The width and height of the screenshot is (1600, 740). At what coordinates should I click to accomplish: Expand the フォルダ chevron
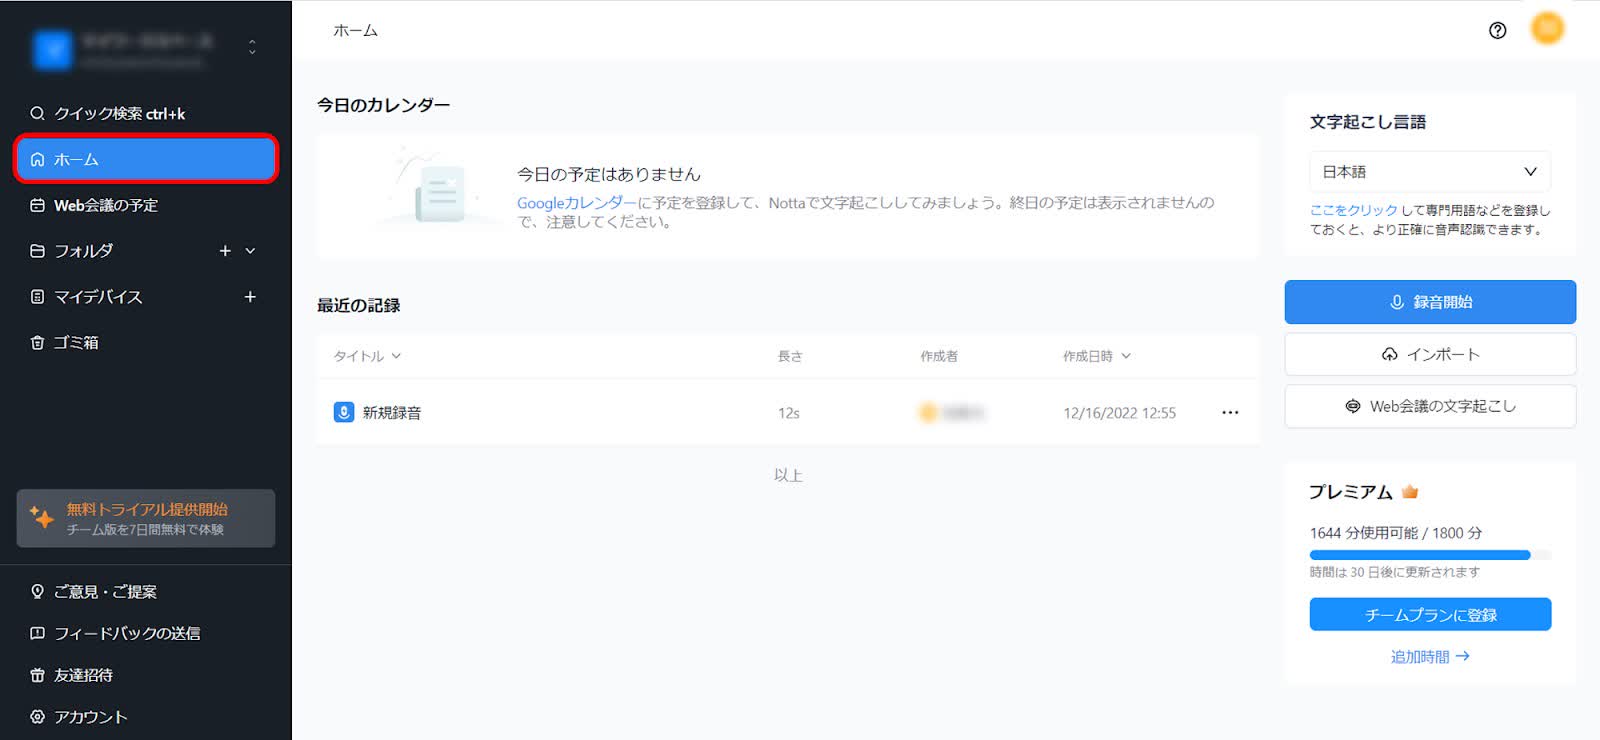[250, 251]
